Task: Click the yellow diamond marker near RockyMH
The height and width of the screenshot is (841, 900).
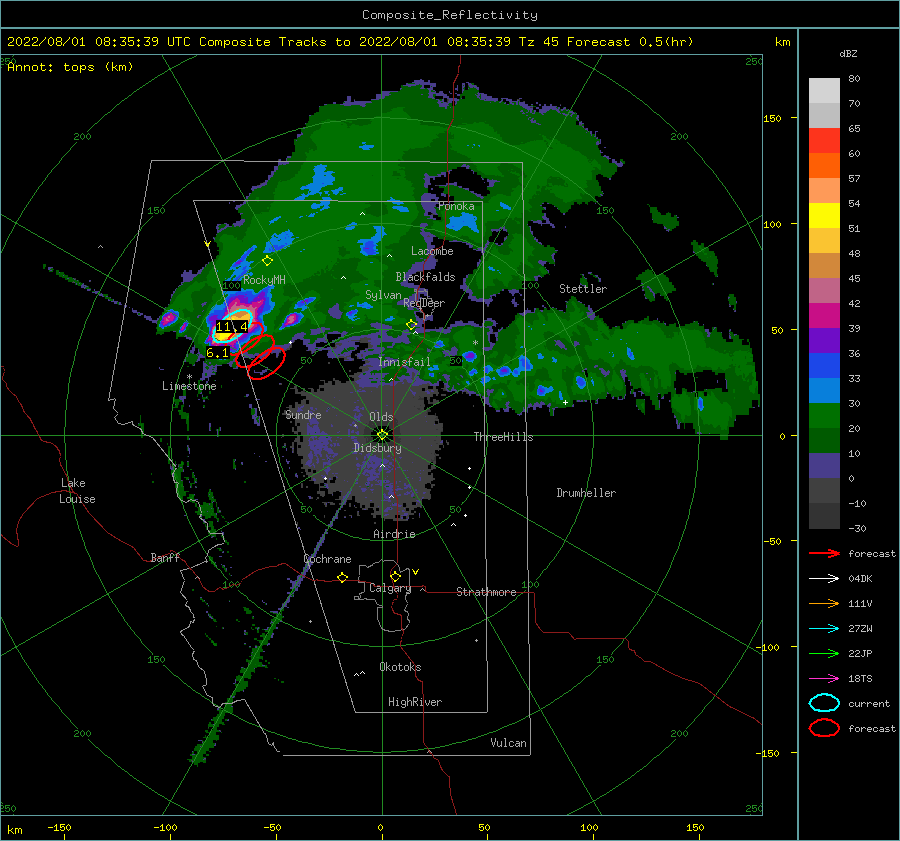Action: pyautogui.click(x=267, y=261)
